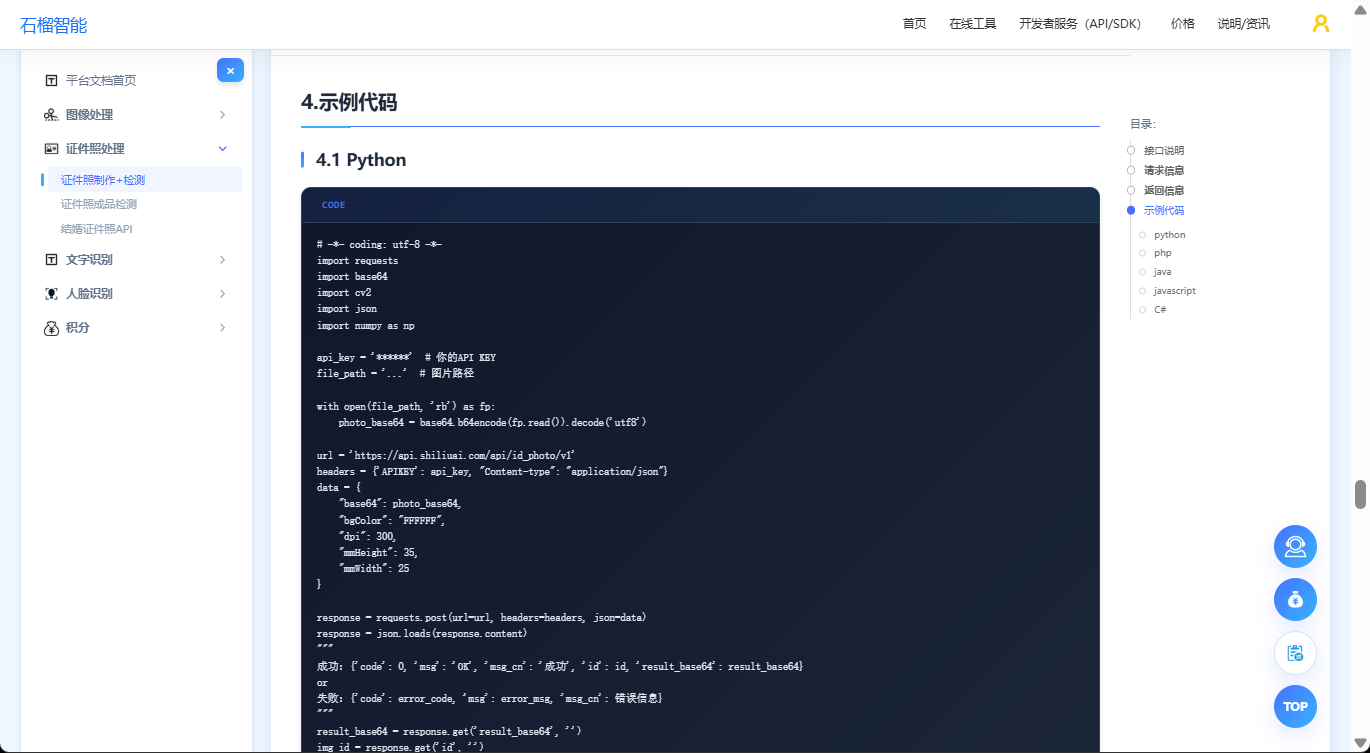Click the 人脸识别 category icon
The width and height of the screenshot is (1370, 753).
point(51,293)
